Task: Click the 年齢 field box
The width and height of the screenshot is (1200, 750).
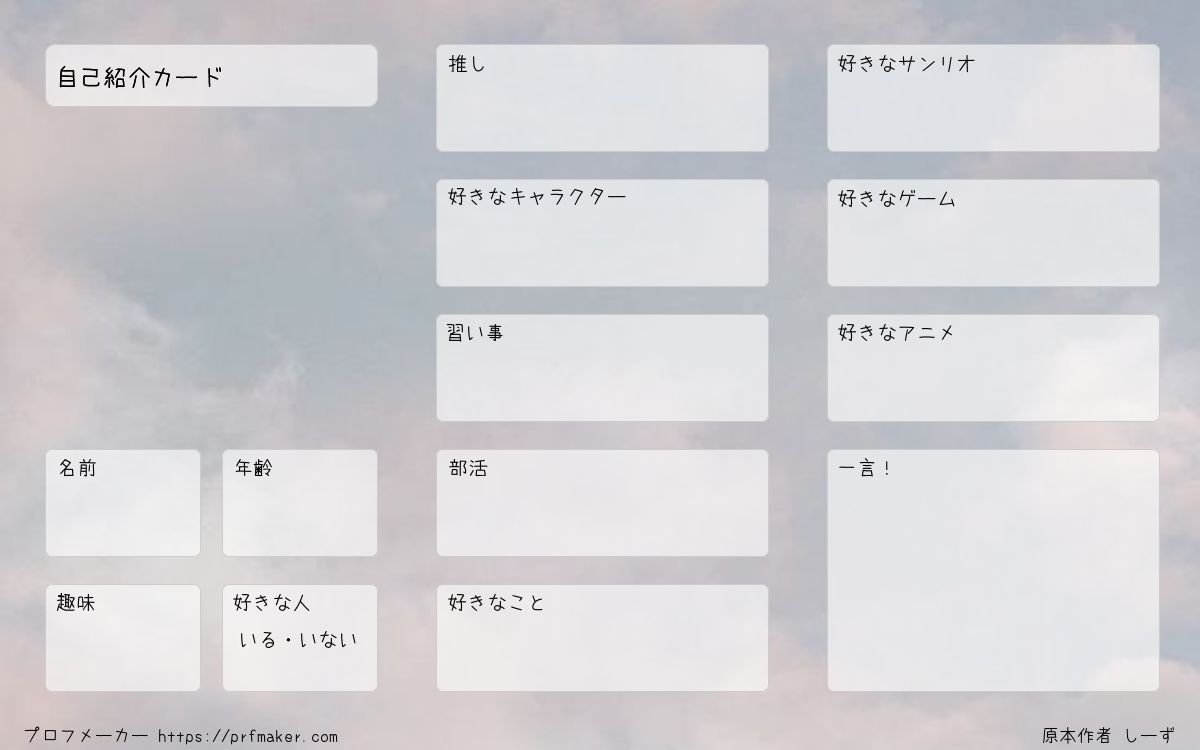Action: pos(300,503)
